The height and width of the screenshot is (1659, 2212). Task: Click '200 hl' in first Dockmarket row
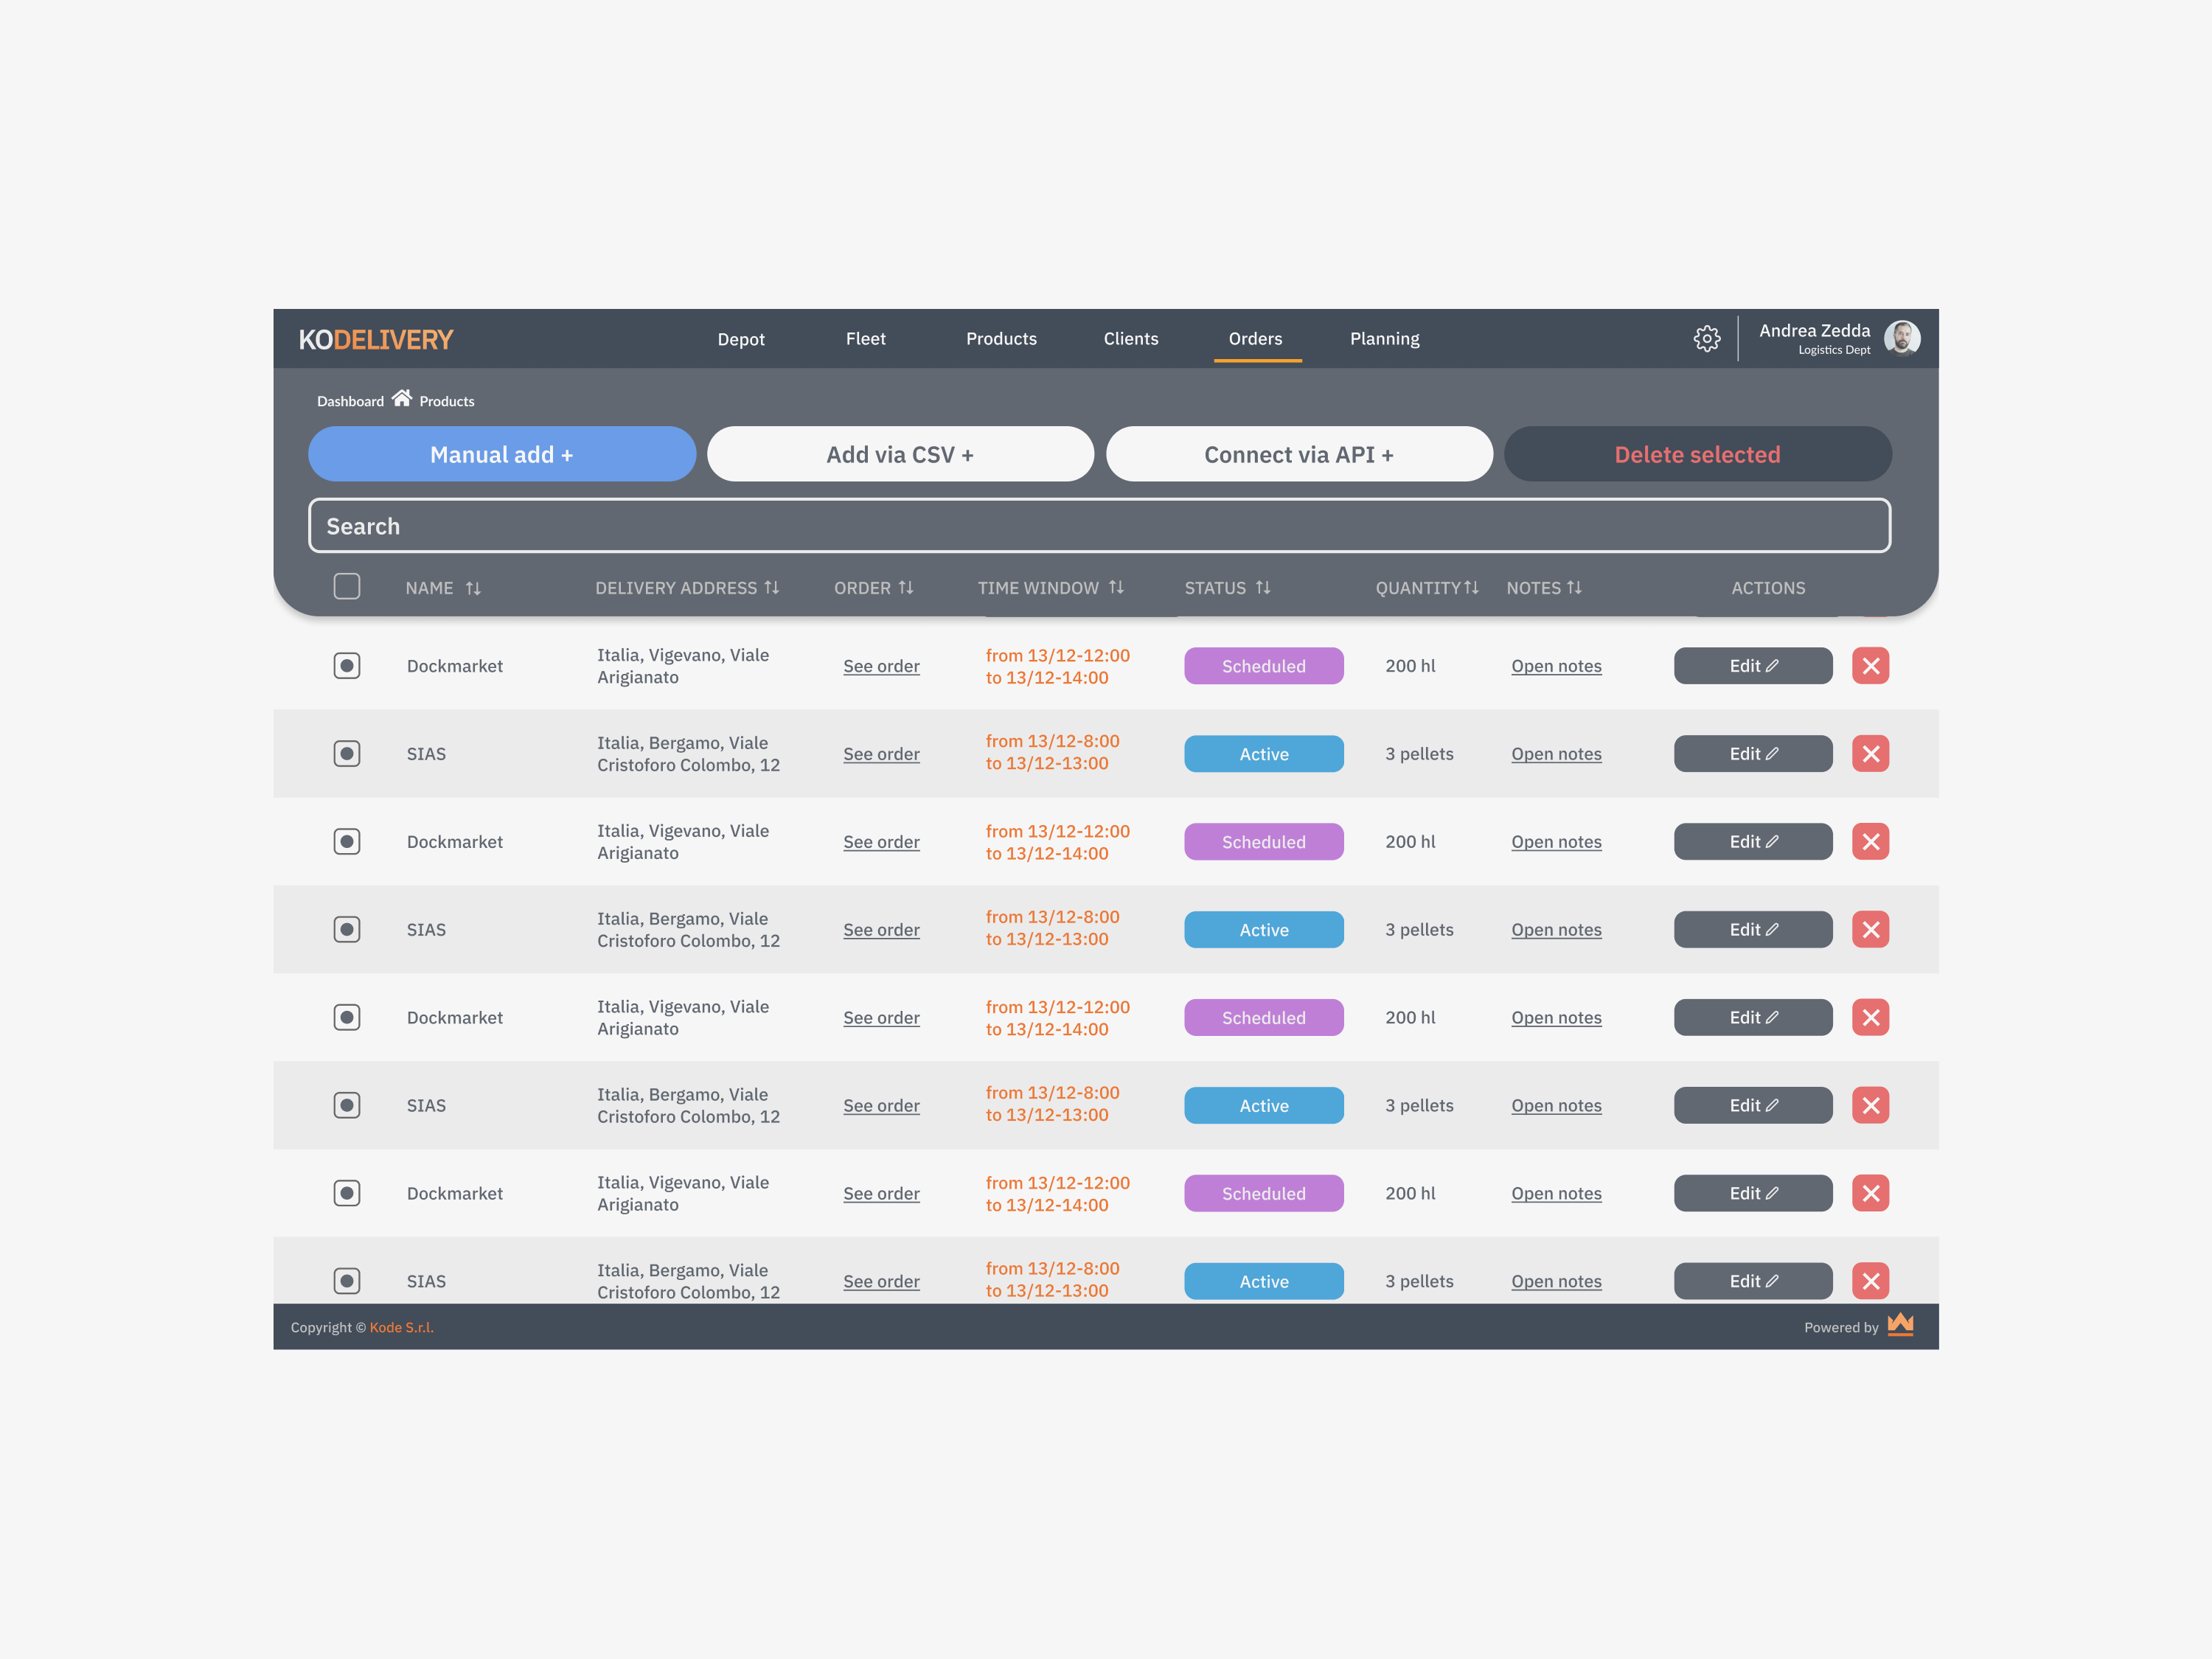(x=1410, y=666)
